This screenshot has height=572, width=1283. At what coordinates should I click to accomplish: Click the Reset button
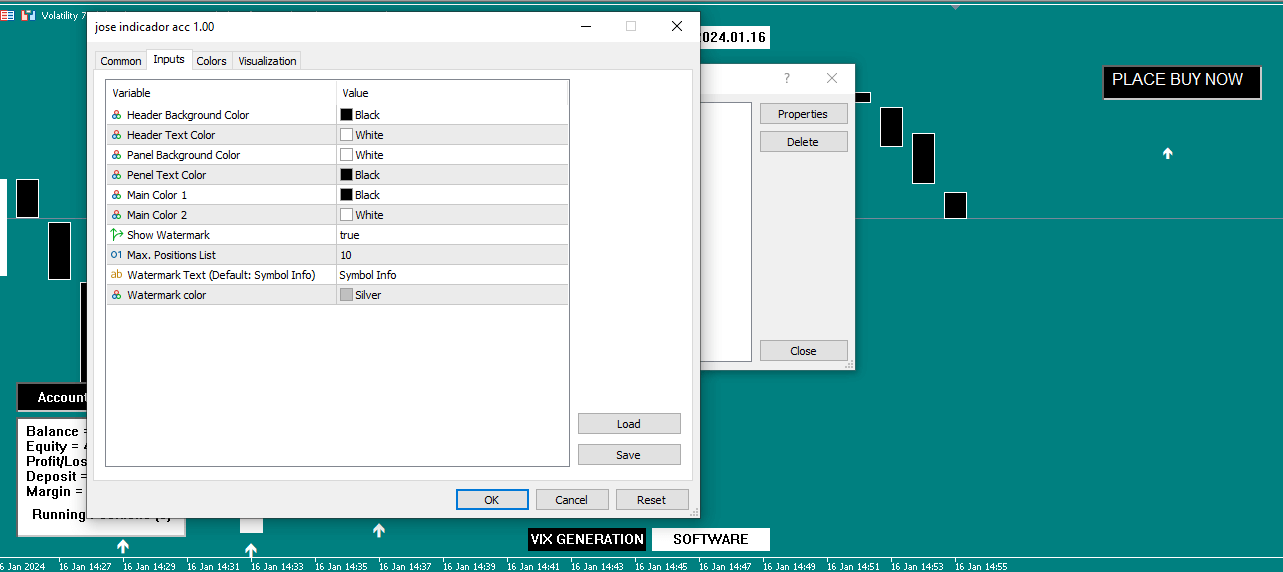coord(651,500)
